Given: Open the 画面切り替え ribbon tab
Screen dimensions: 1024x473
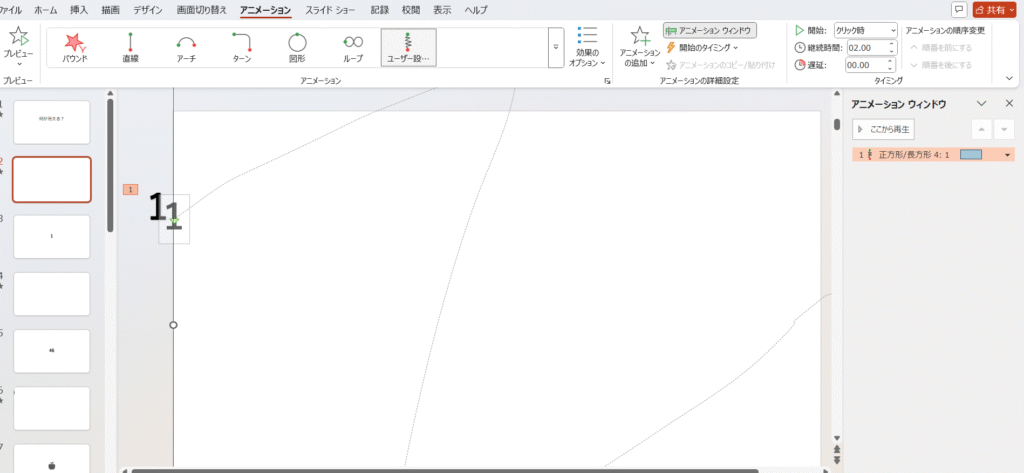Looking at the screenshot, I should (x=200, y=9).
